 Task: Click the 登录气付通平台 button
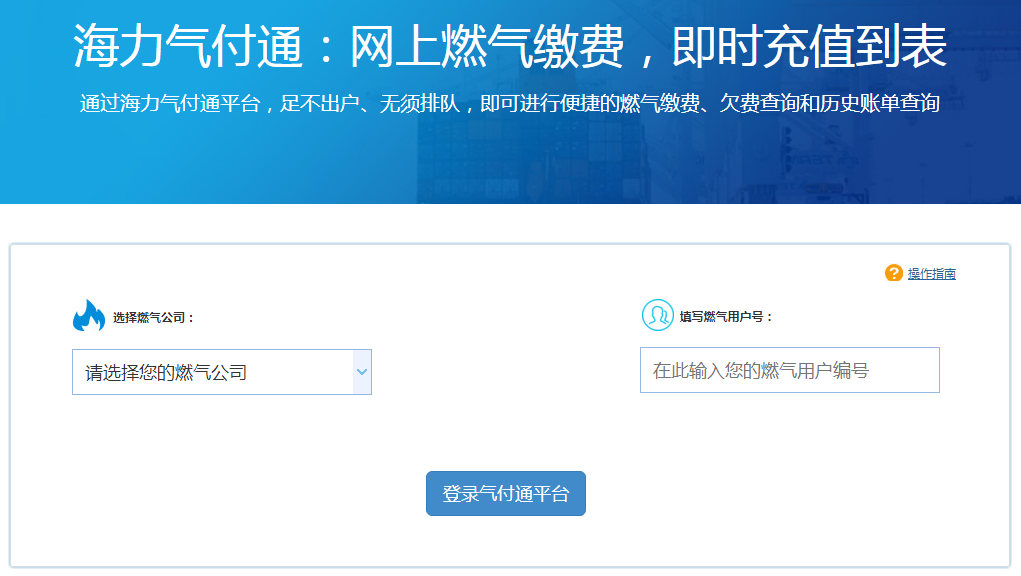pyautogui.click(x=506, y=493)
